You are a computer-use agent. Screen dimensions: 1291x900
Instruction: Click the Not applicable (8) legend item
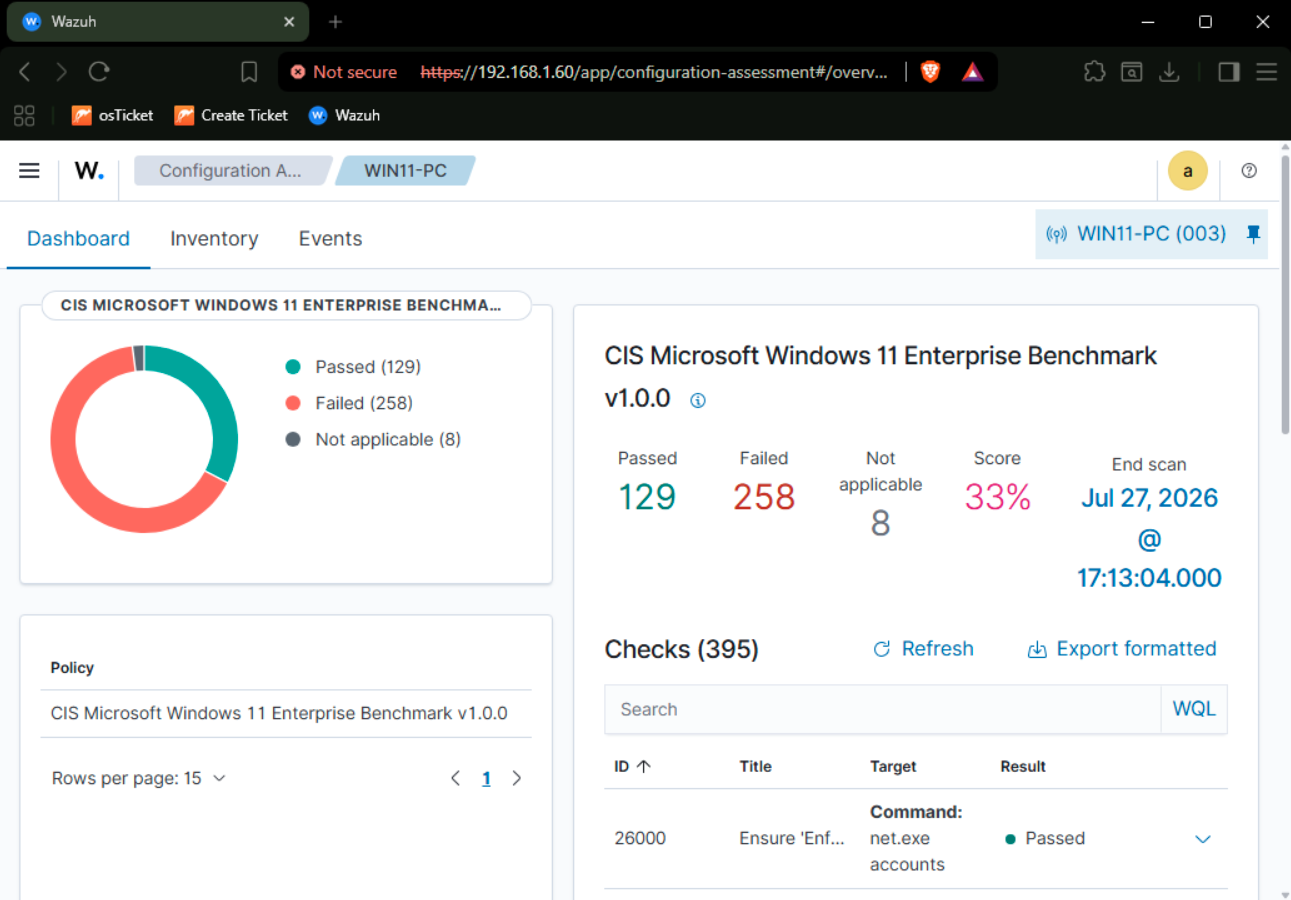[x=373, y=439]
